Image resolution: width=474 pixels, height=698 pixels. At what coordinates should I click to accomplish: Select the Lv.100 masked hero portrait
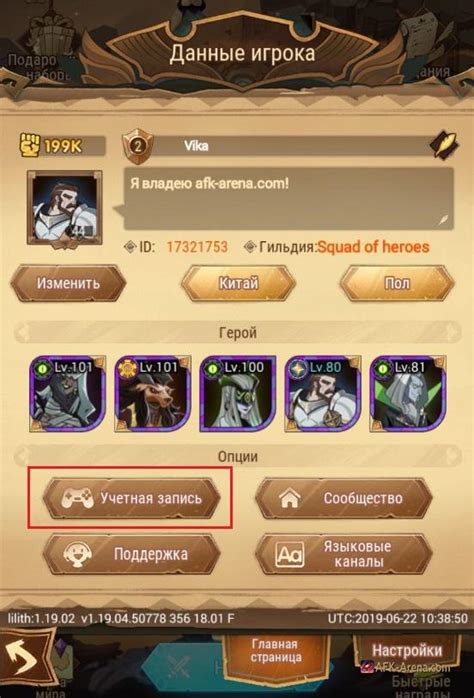tap(238, 394)
